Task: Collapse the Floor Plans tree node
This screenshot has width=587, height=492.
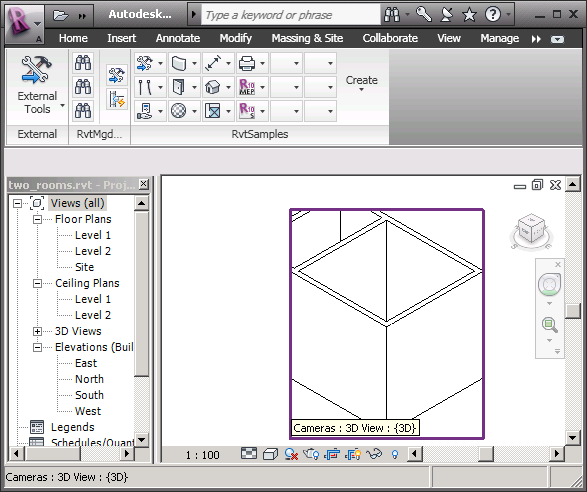Action: 37,219
